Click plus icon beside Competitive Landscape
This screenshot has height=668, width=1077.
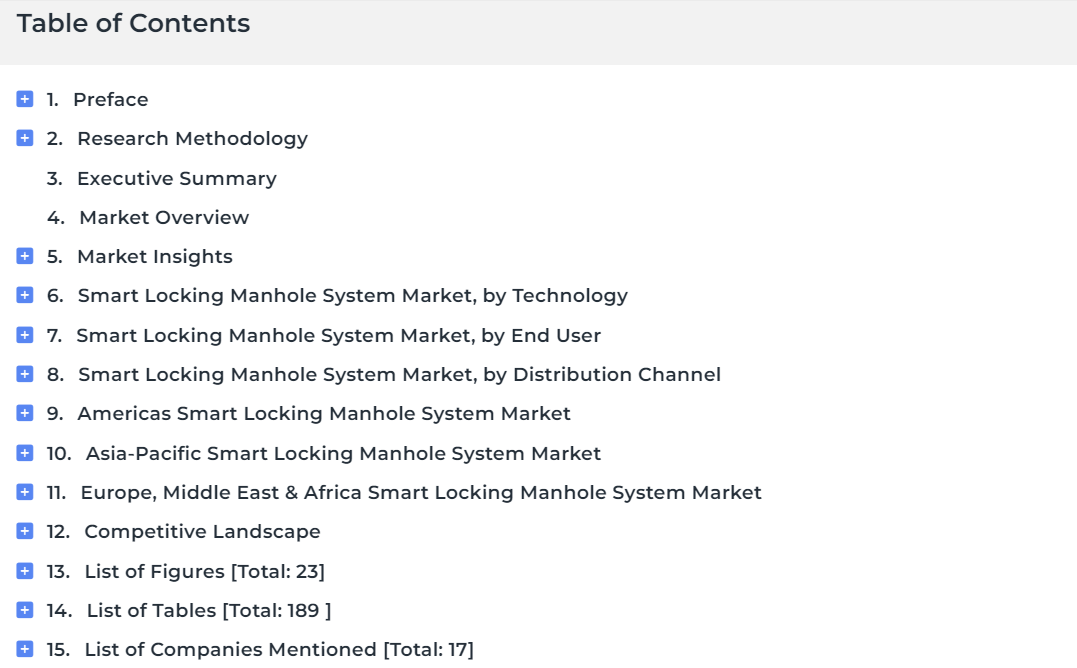point(25,531)
